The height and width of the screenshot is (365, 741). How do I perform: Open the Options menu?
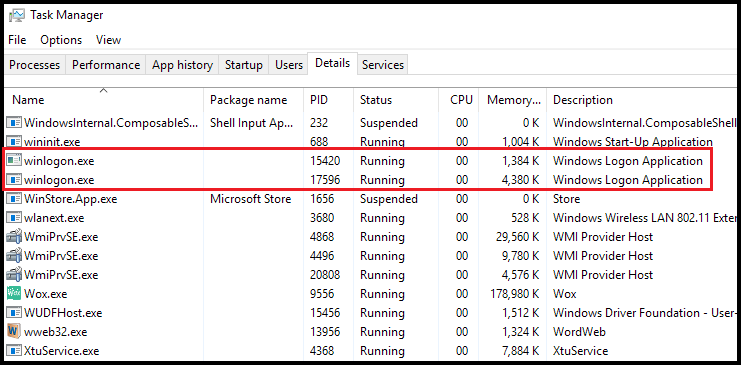[61, 40]
